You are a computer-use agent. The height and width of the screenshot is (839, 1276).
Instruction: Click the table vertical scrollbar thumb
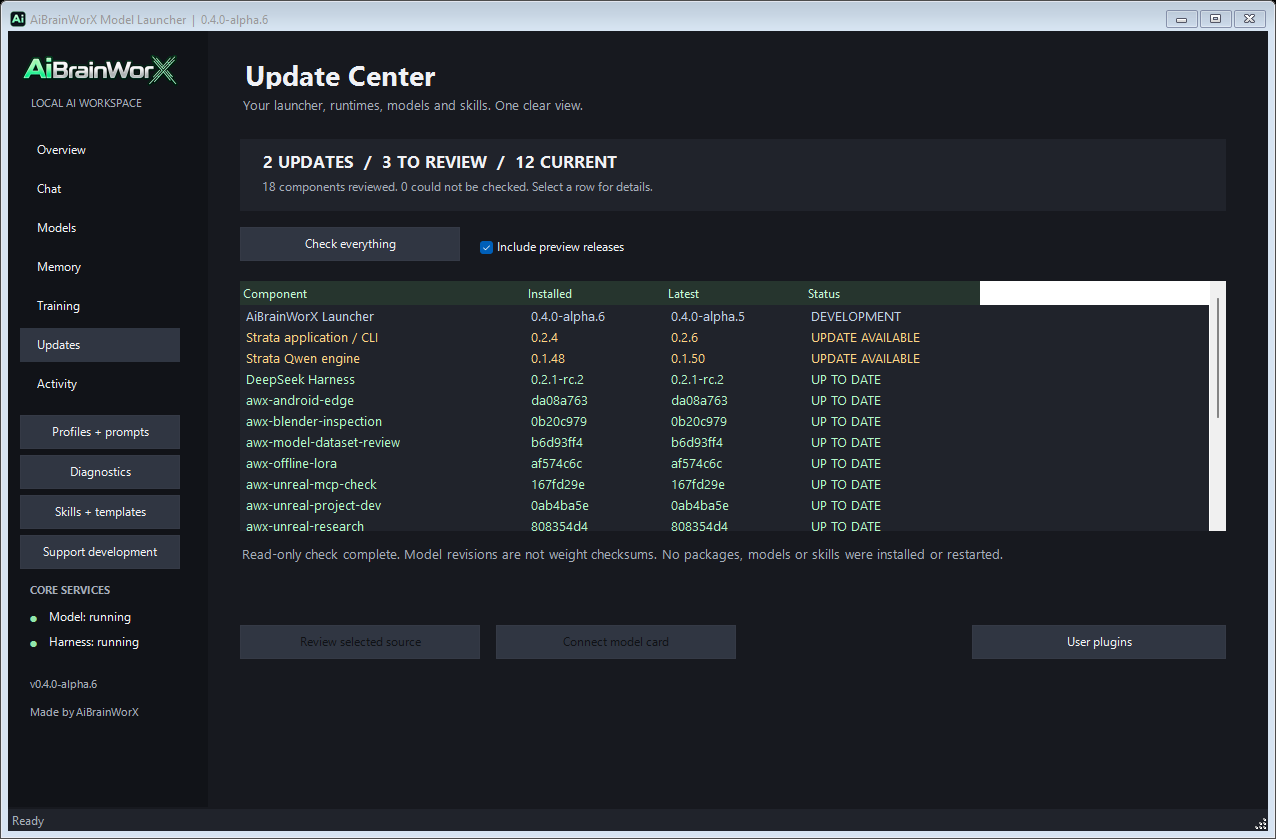pos(1217,358)
